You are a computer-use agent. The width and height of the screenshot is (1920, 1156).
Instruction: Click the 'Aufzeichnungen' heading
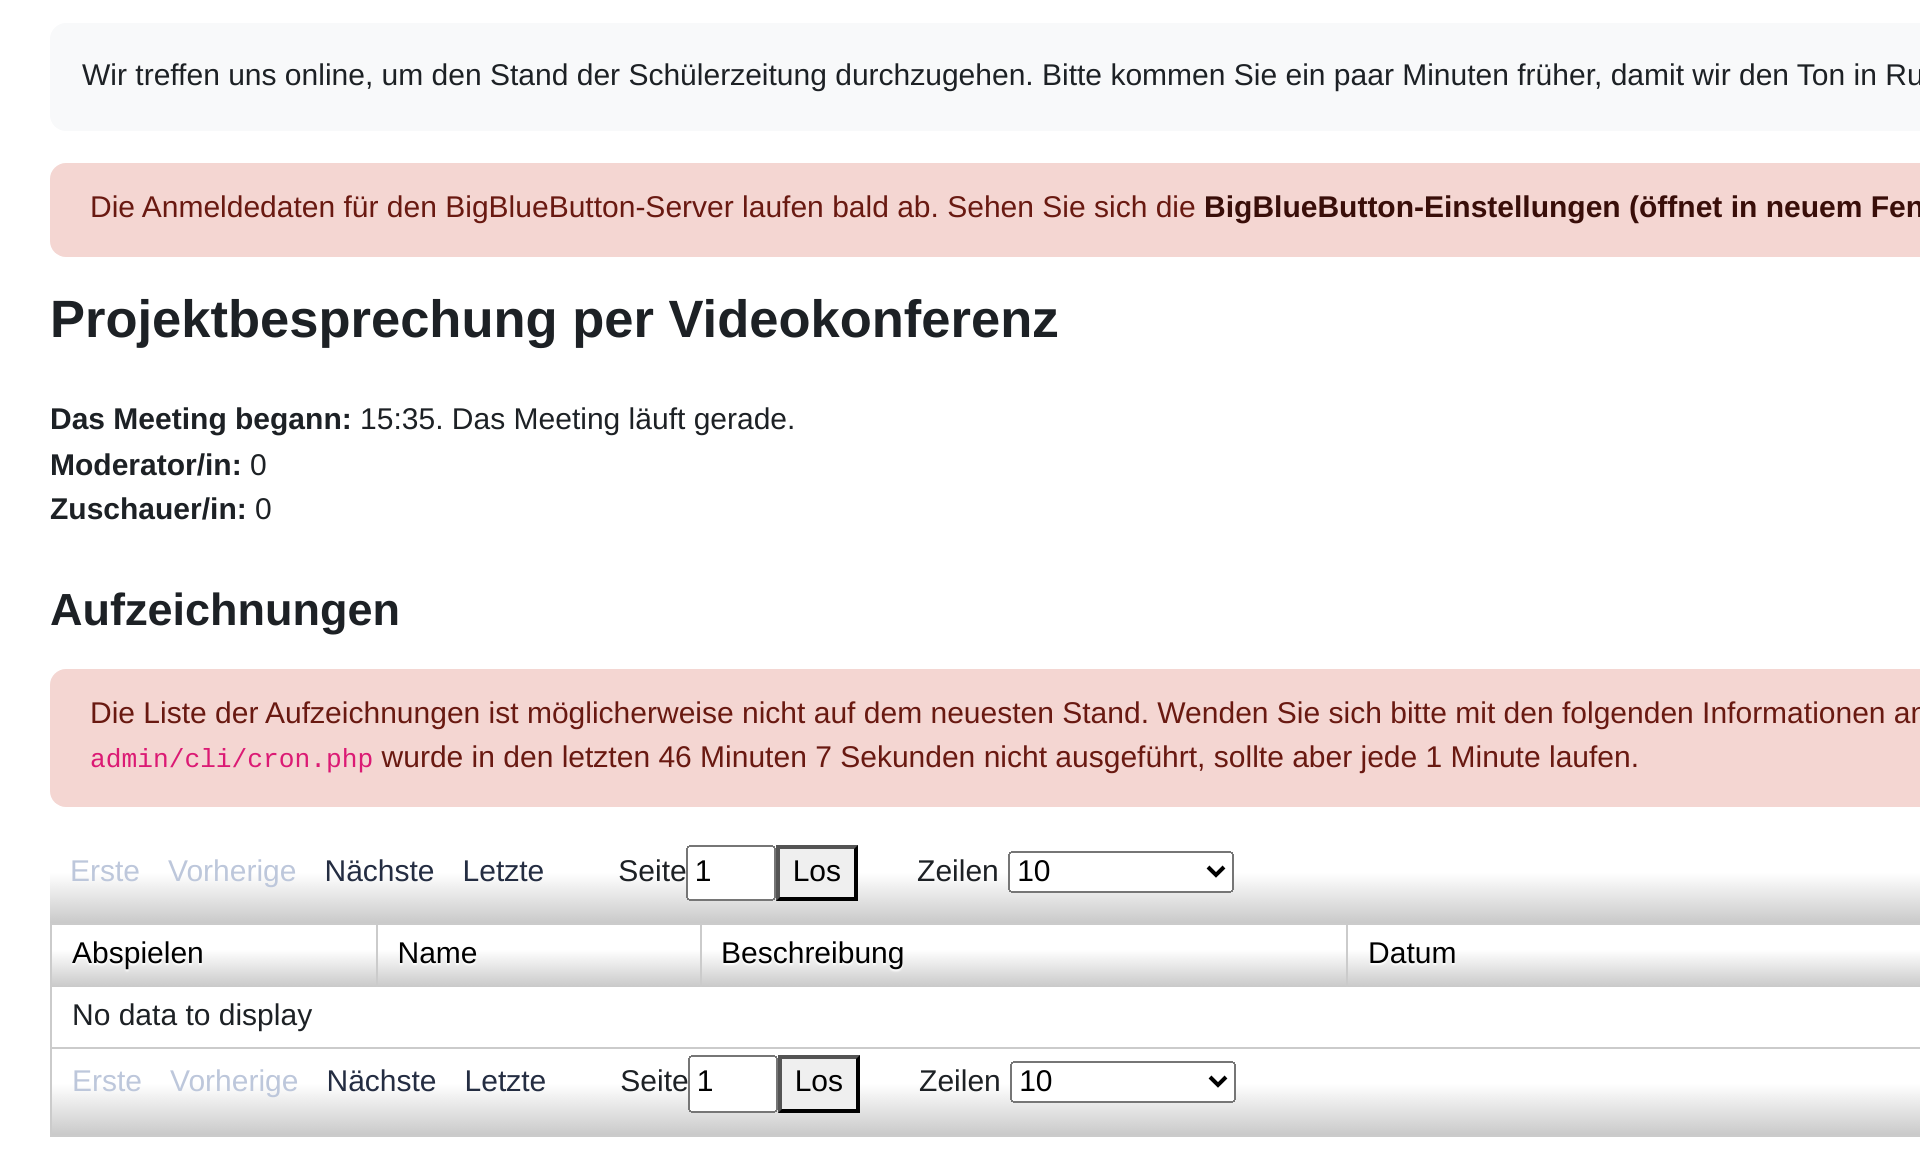[x=225, y=610]
